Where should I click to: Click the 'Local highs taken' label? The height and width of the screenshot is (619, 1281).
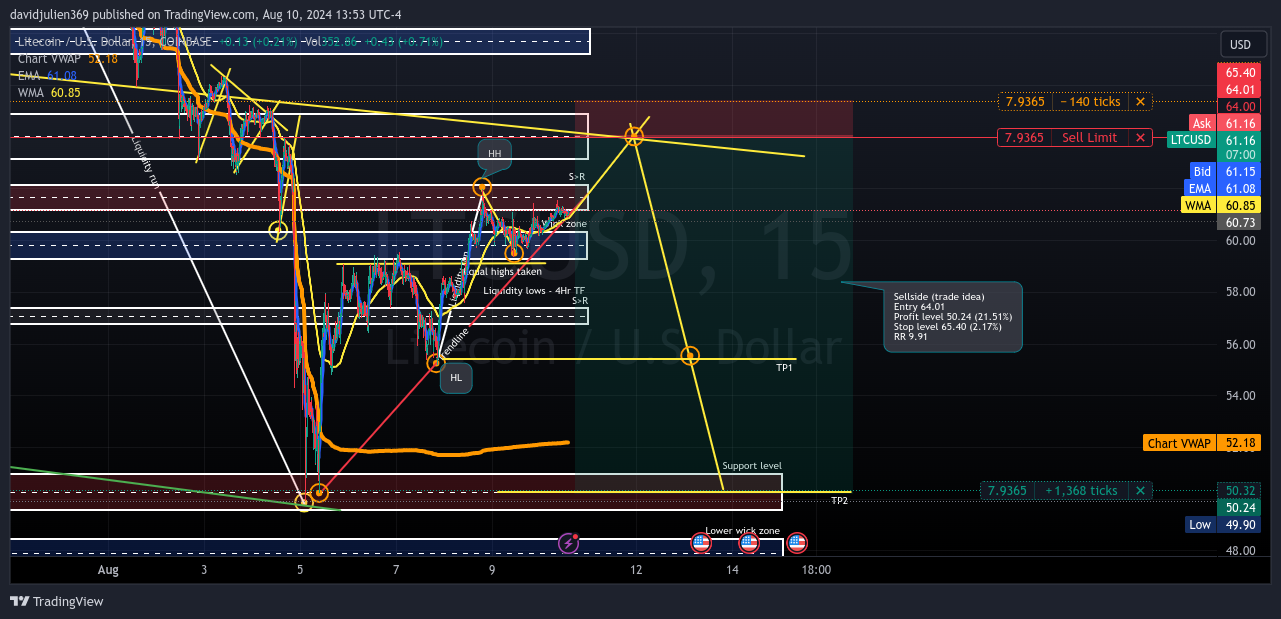pyautogui.click(x=503, y=271)
